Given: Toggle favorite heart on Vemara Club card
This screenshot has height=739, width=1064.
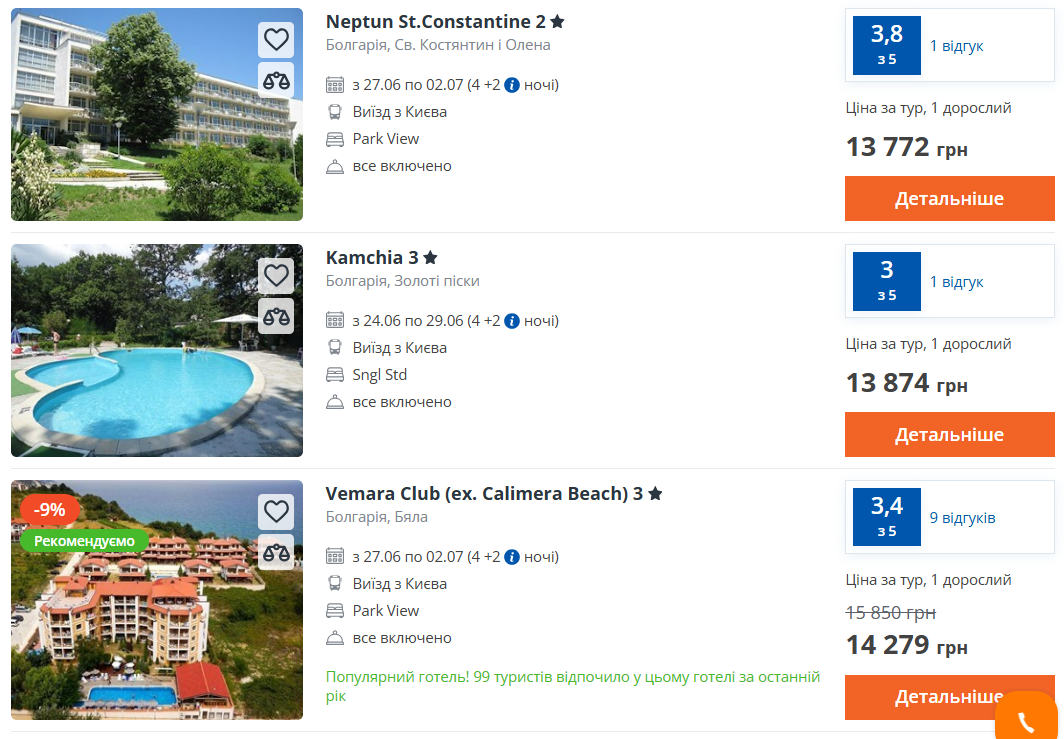Looking at the screenshot, I should click(x=276, y=511).
